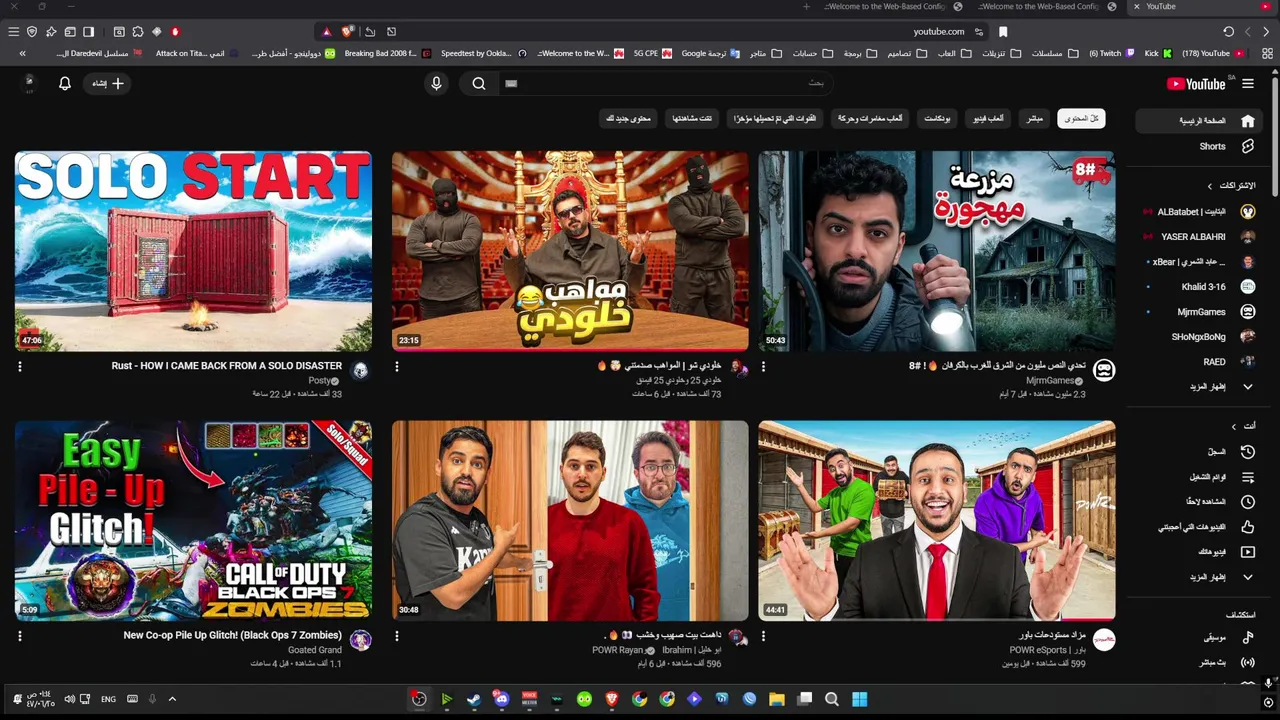This screenshot has height=720, width=1280.
Task: Focus the YouTube search (بحث) field
Action: pos(665,84)
